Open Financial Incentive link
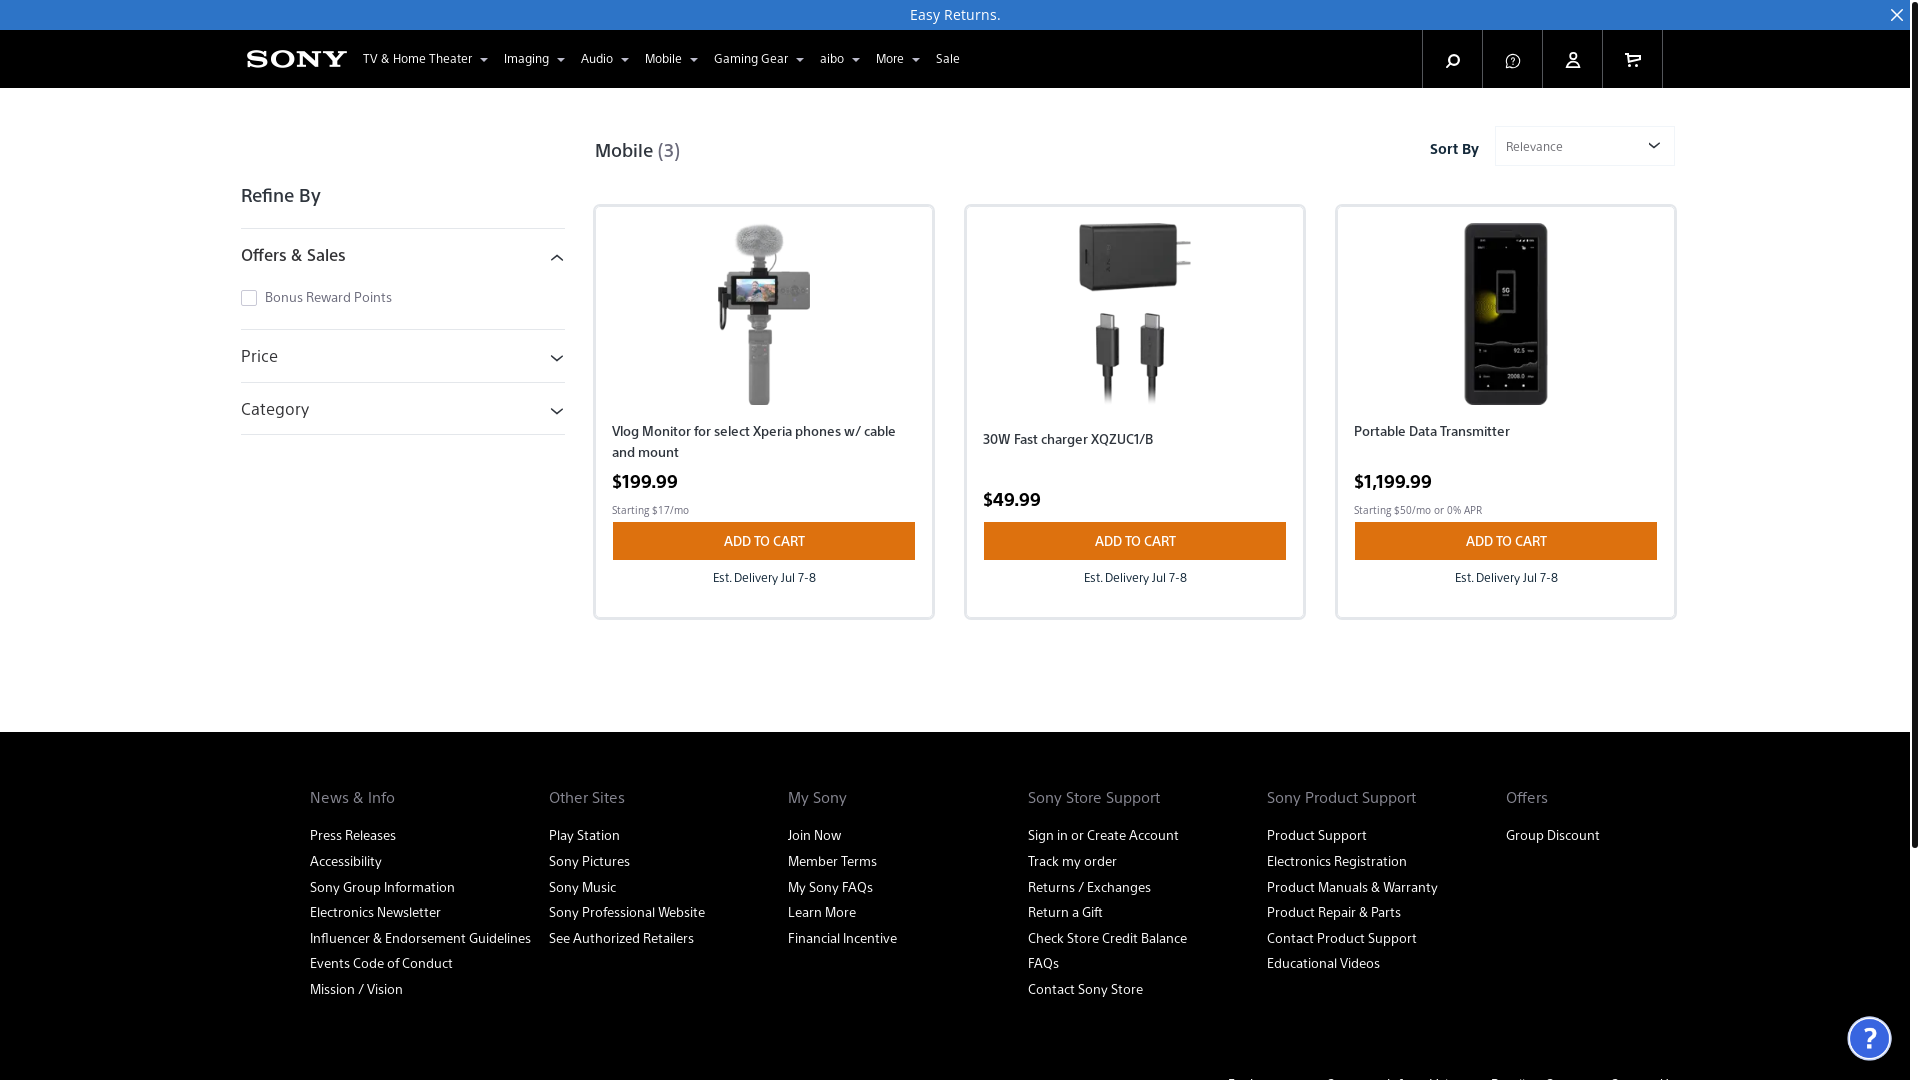The image size is (1920, 1080). 842,939
